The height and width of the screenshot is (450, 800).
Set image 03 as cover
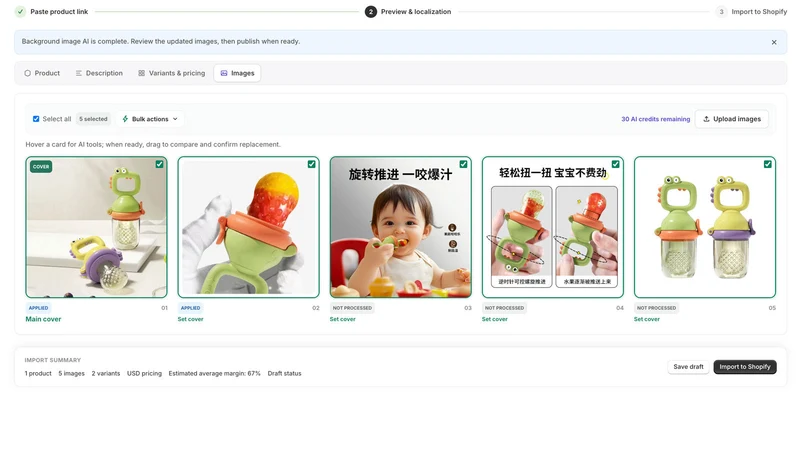point(342,319)
